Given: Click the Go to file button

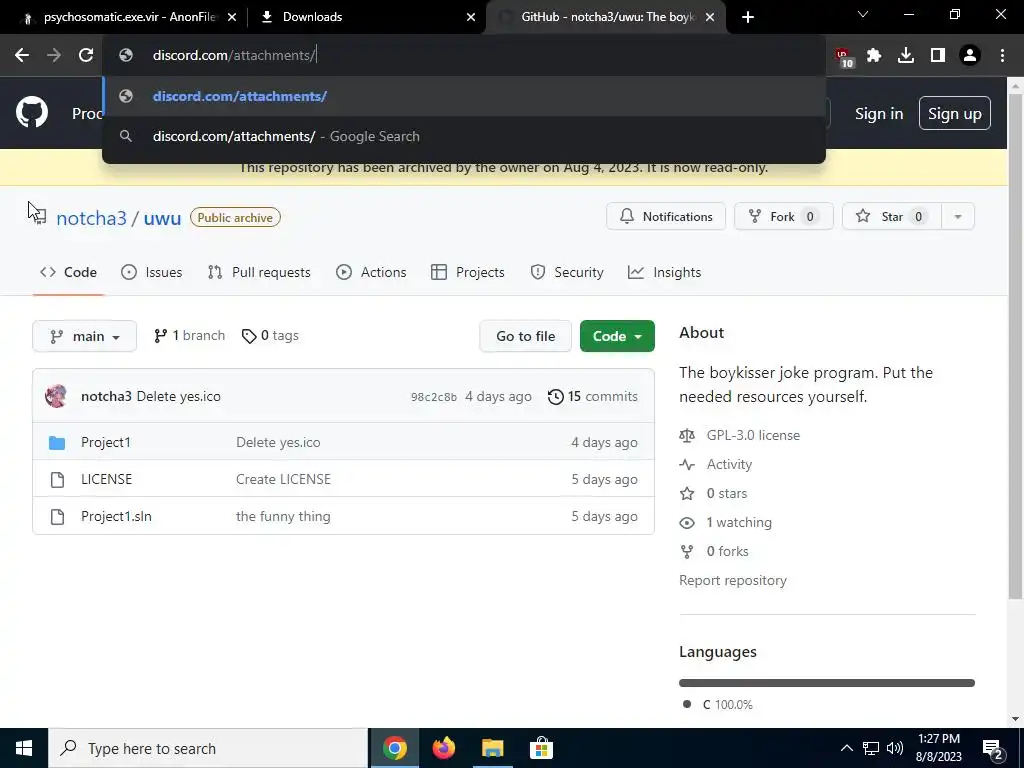Looking at the screenshot, I should pyautogui.click(x=525, y=336).
